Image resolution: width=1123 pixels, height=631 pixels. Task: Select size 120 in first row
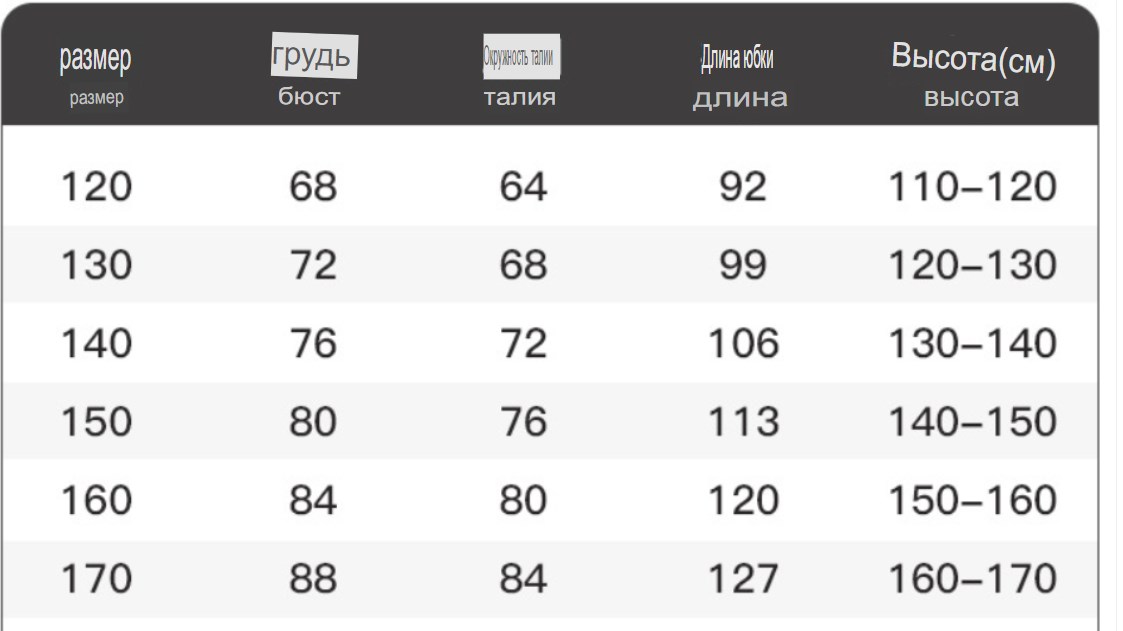click(97, 187)
